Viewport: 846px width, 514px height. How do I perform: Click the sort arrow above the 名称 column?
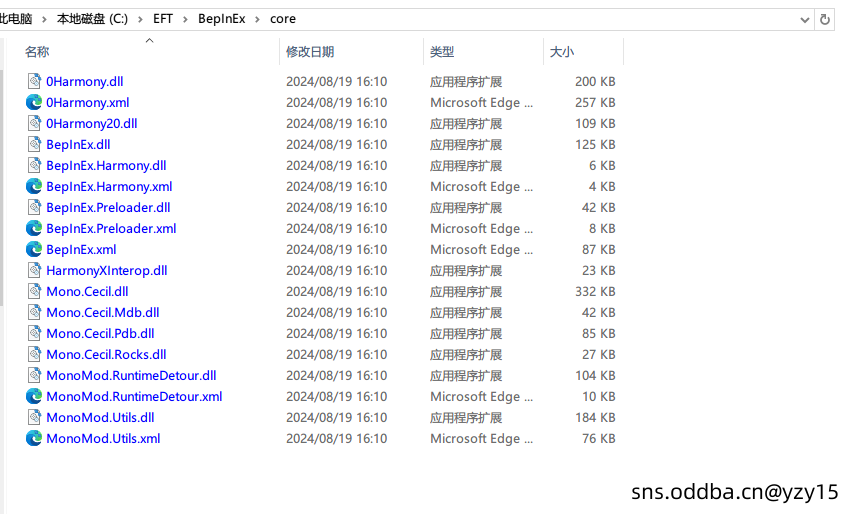coord(149,40)
